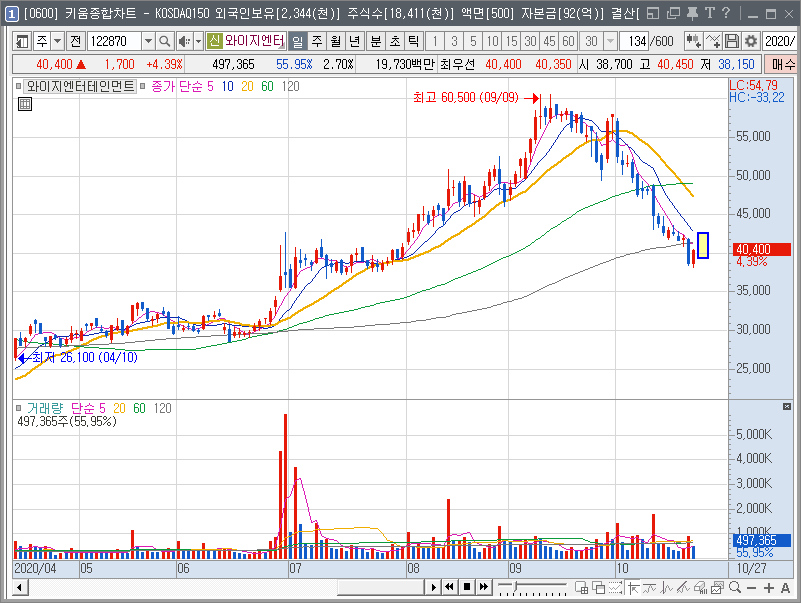Click the chart zoom slider handle at bottom
This screenshot has width=801, height=603.
point(515,586)
